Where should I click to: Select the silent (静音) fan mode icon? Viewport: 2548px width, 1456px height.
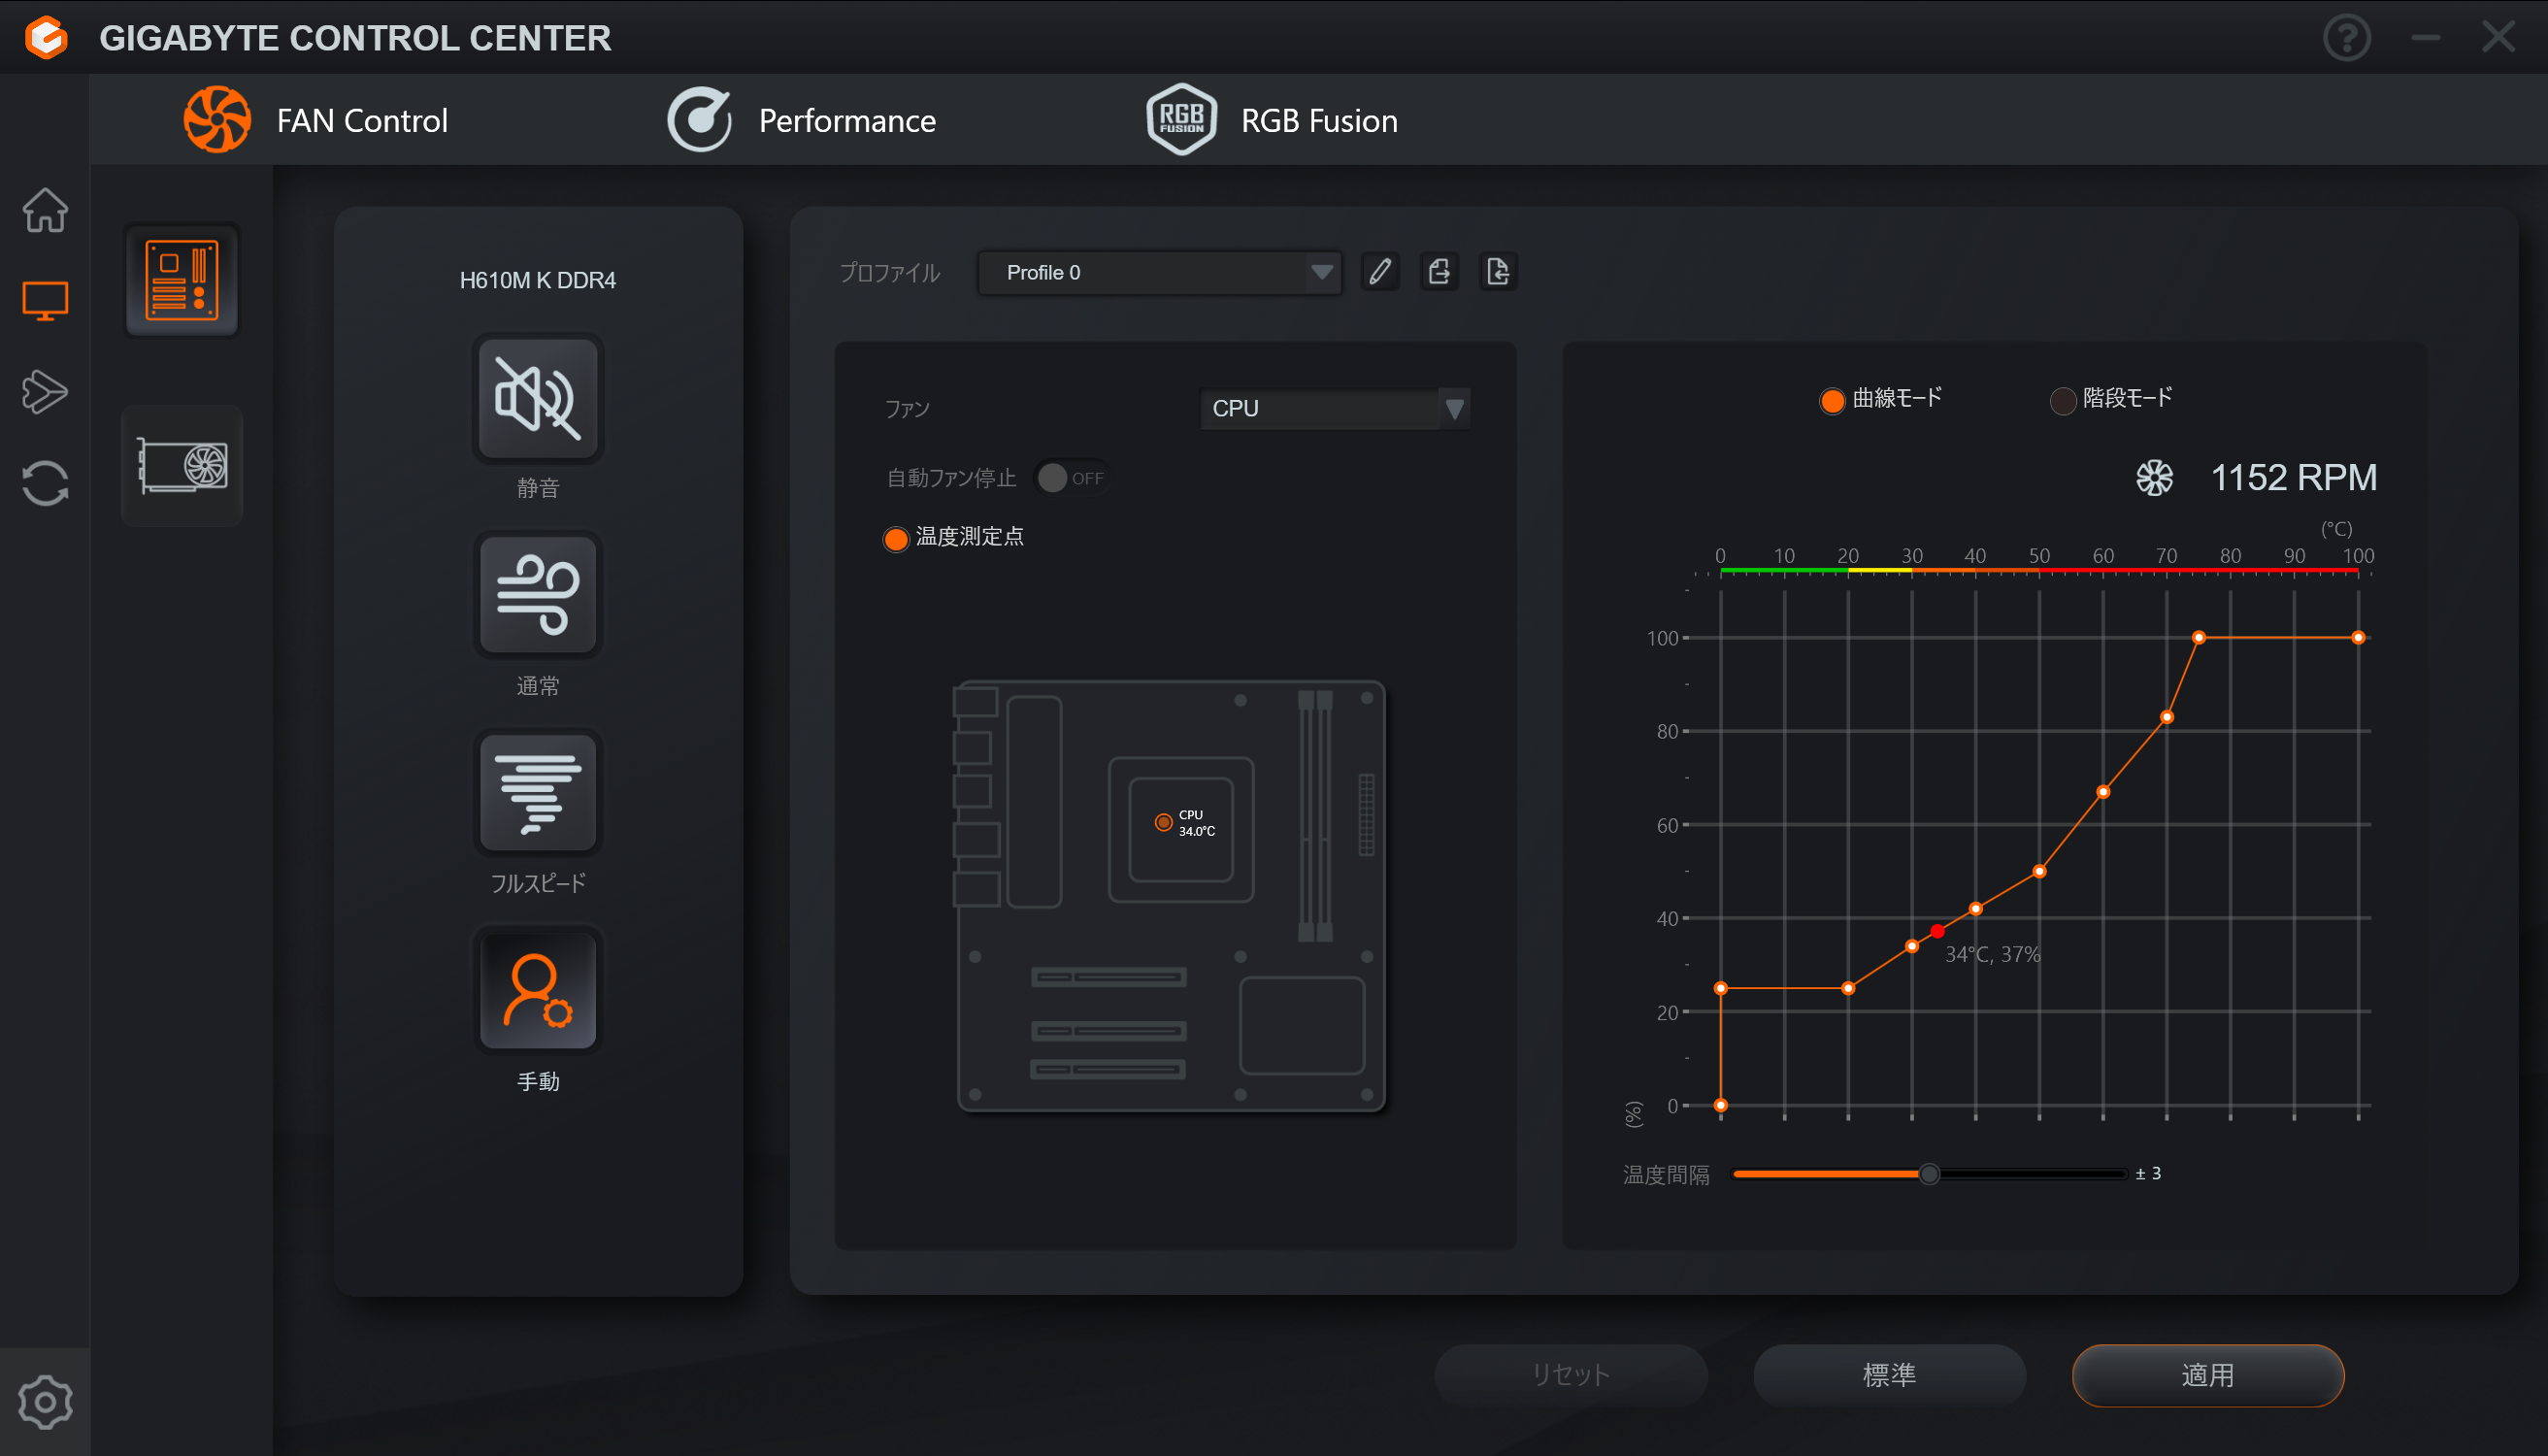[538, 398]
